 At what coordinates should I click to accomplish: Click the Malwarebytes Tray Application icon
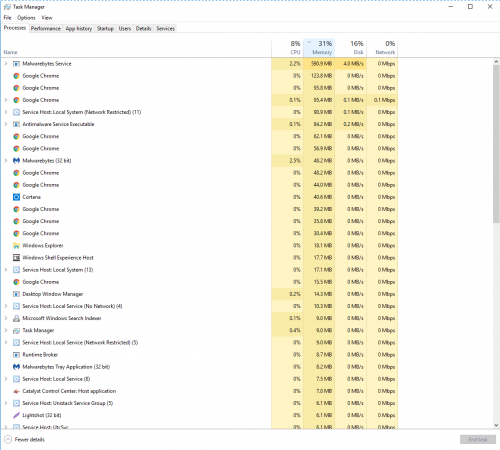16,367
